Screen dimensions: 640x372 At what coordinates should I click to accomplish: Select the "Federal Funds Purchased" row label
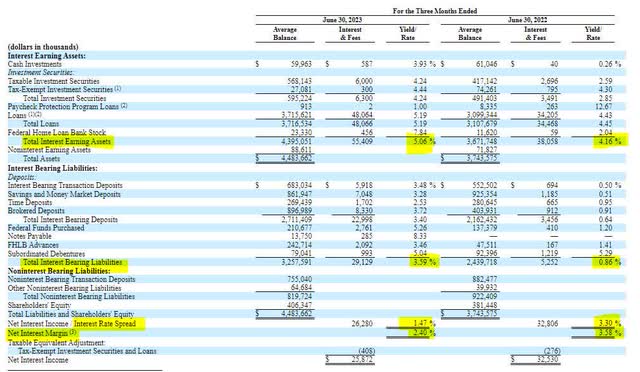pos(46,228)
